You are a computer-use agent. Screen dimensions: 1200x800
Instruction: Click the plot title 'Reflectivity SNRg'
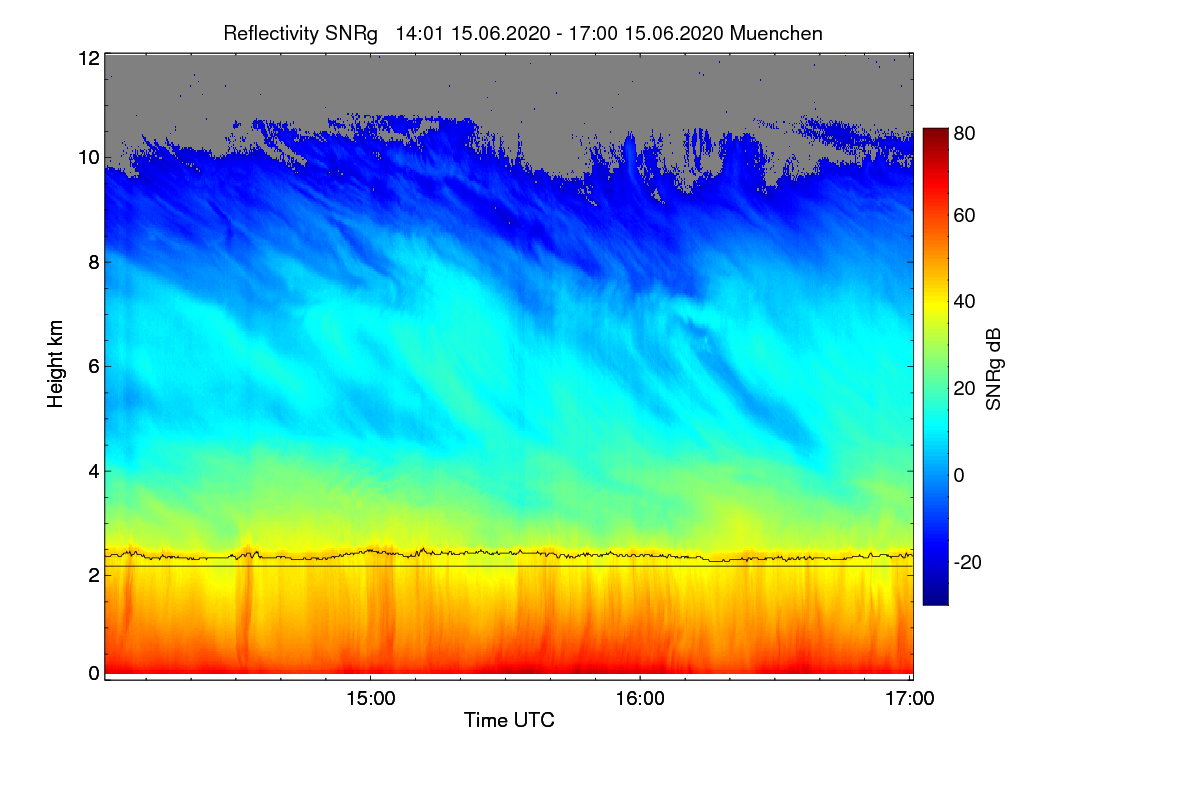click(x=301, y=33)
